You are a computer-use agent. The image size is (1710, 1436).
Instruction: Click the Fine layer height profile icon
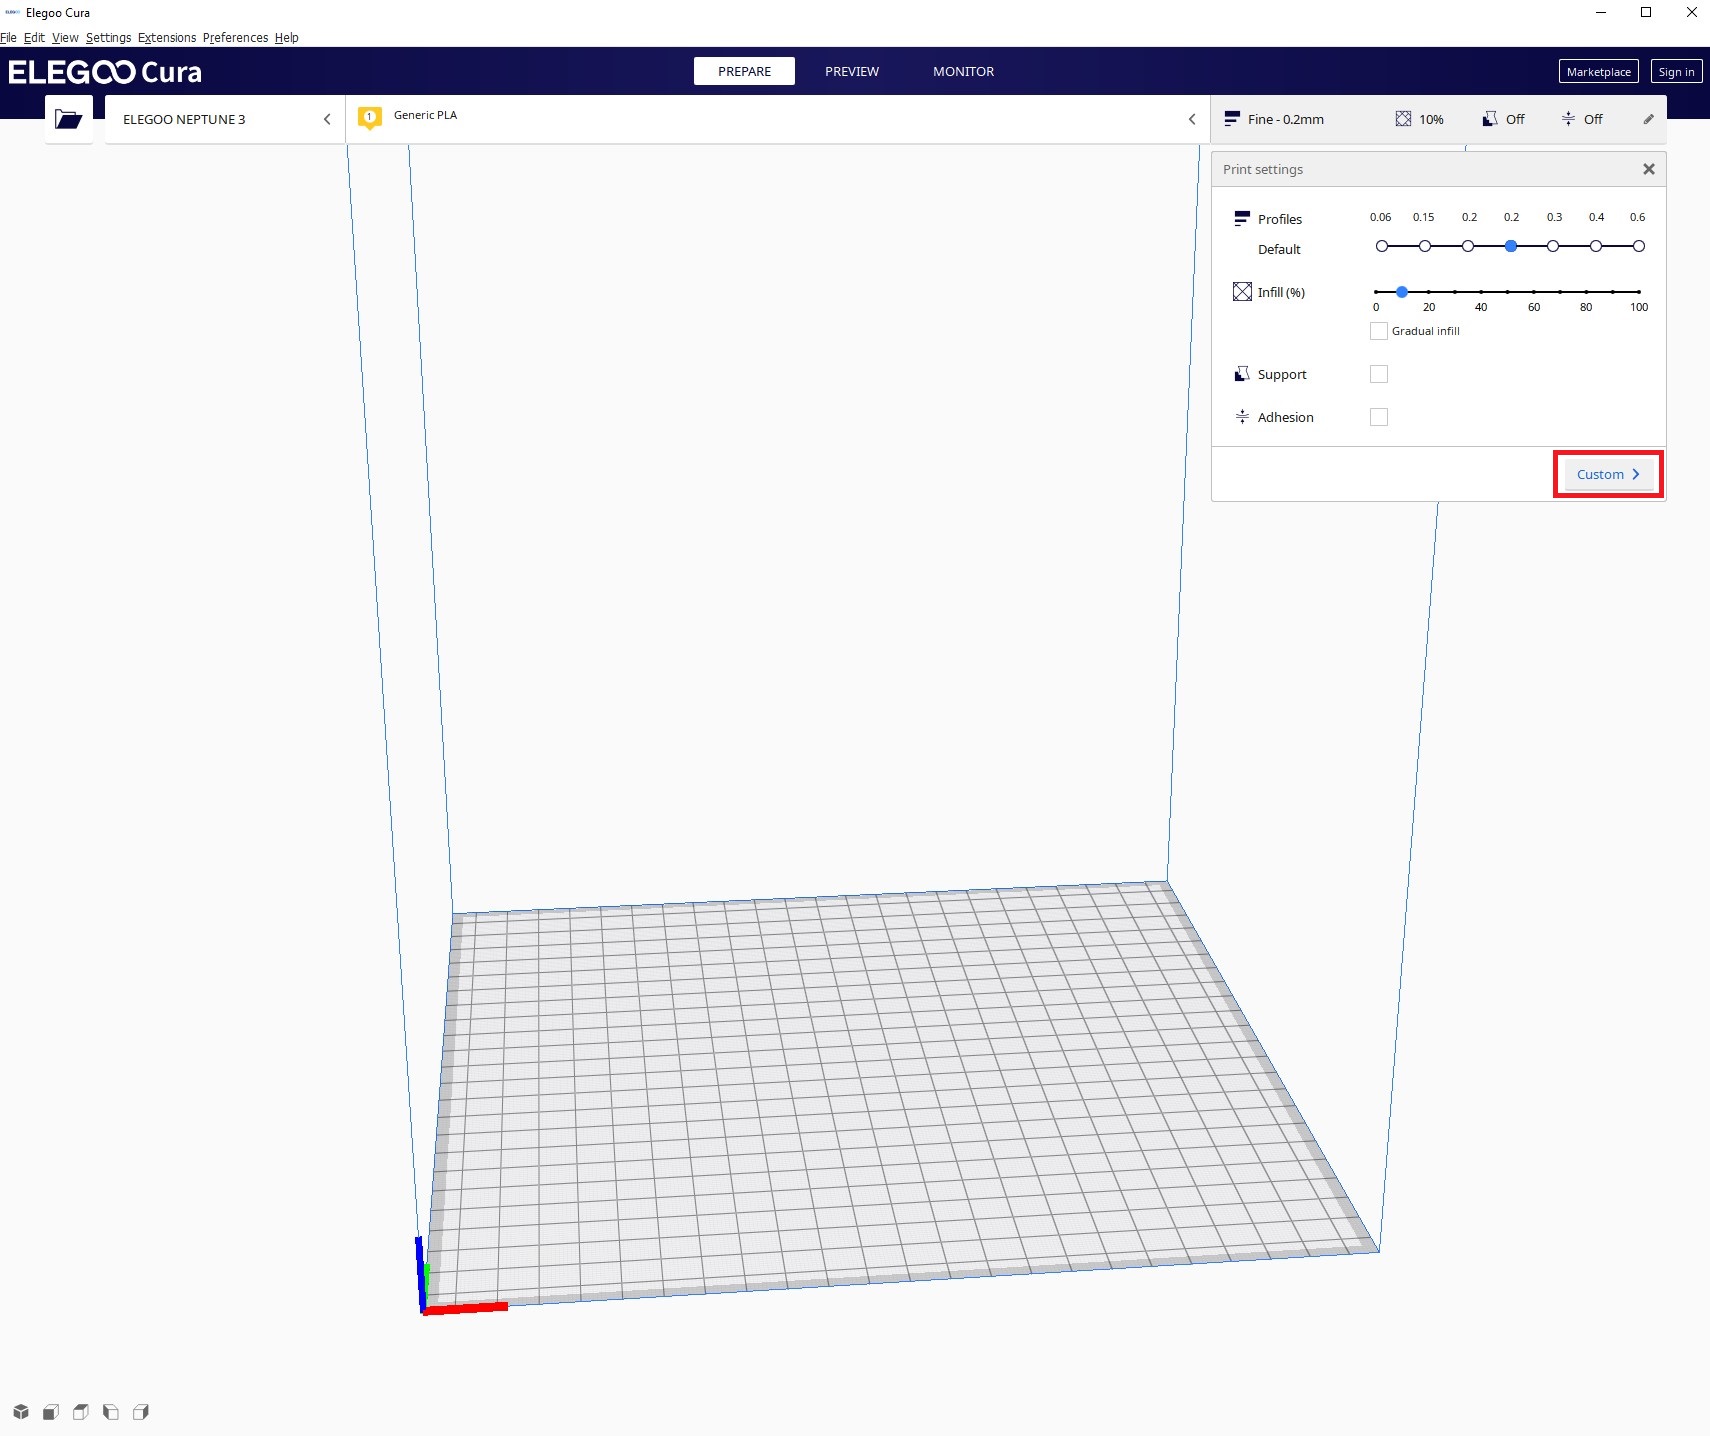pyautogui.click(x=1232, y=119)
